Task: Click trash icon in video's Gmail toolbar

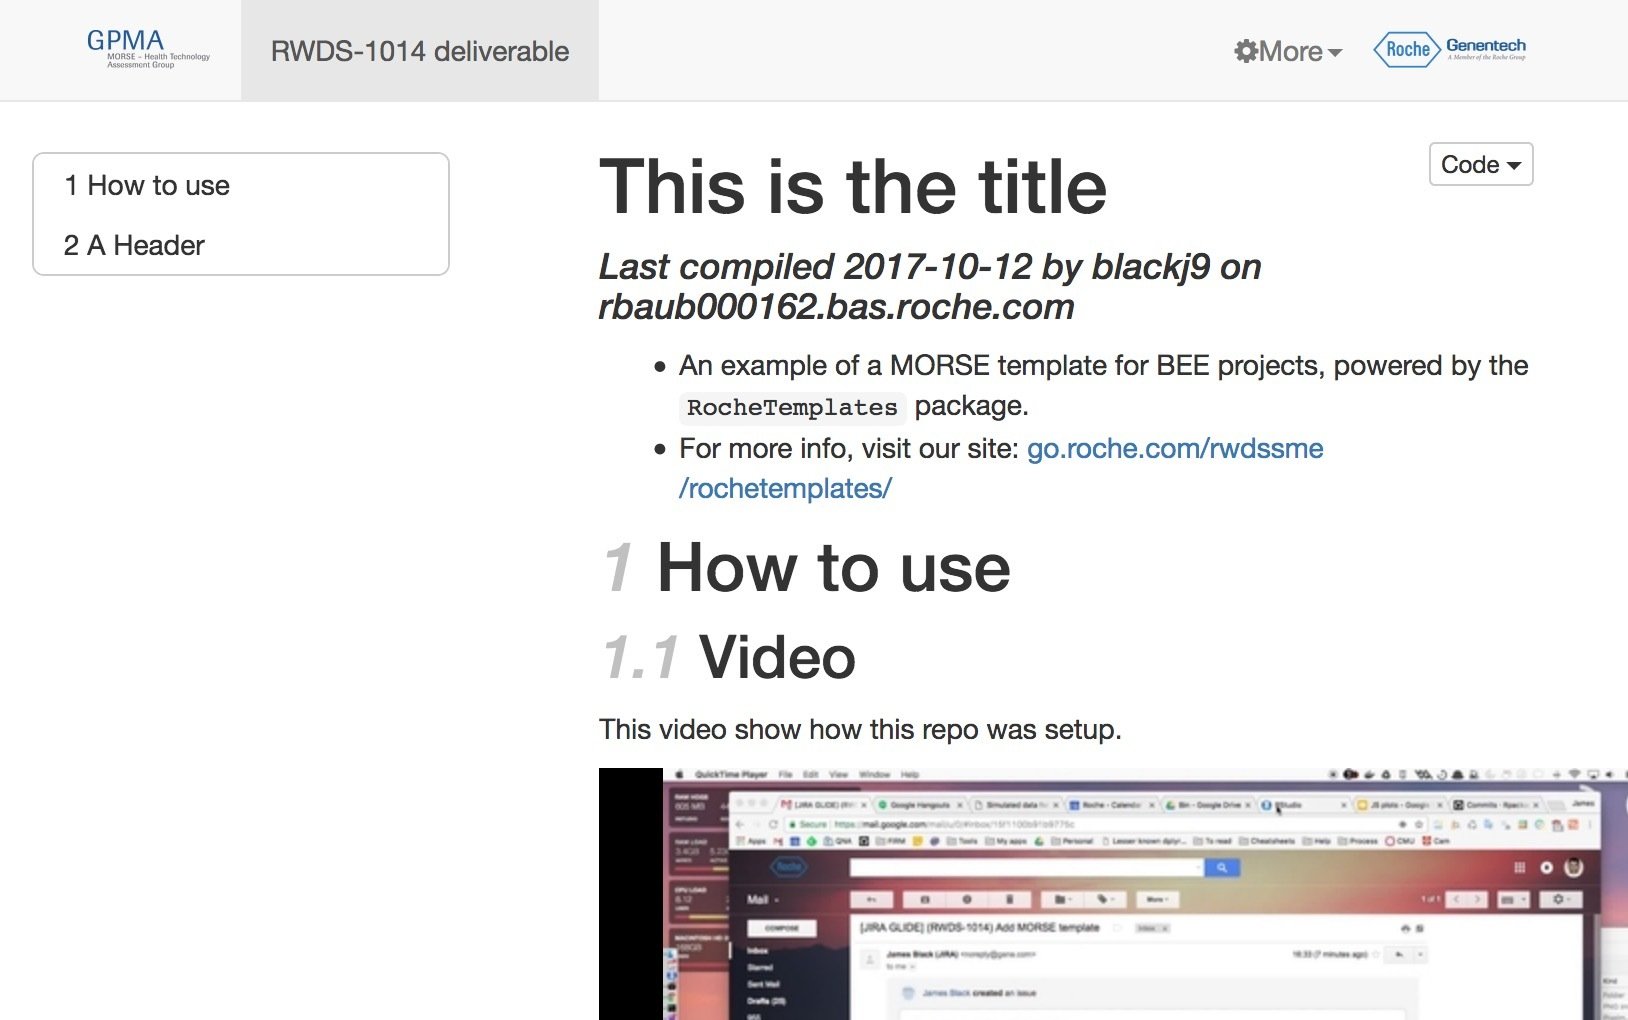Action: 1009,900
